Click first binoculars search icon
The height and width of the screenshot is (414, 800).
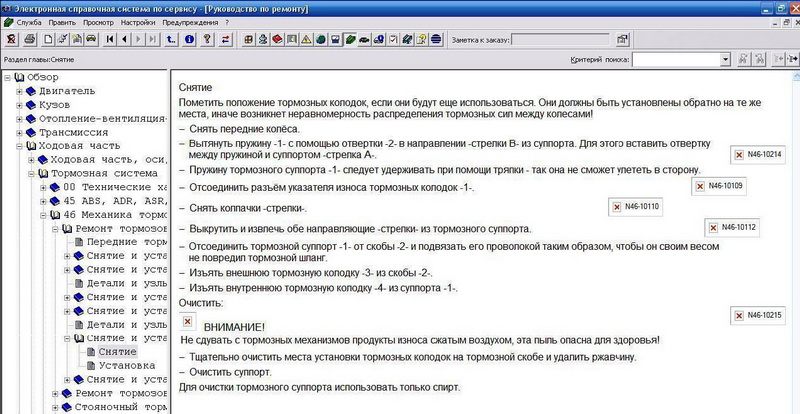[x=744, y=59]
